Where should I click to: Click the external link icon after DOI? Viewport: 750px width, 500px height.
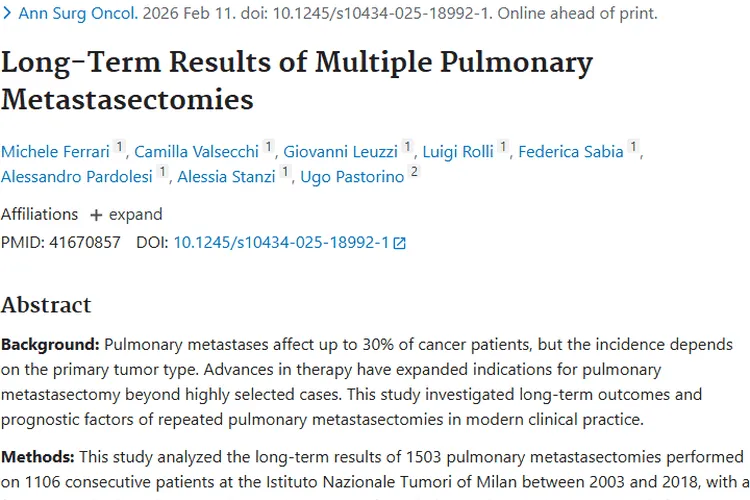tap(400, 243)
